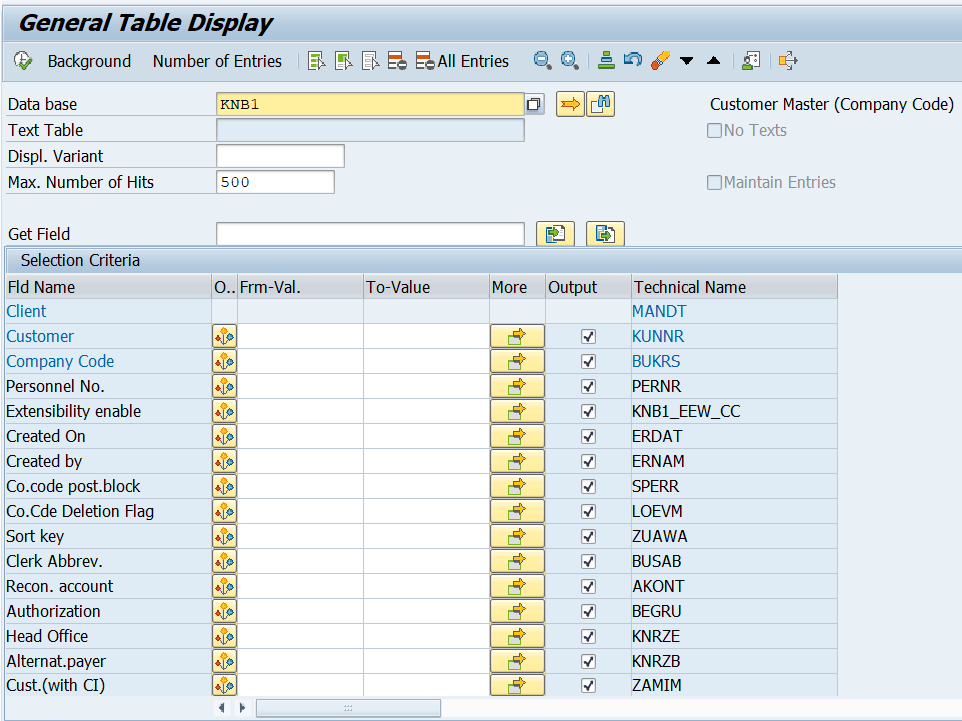Click Delete All Entries toolbar button
The image size is (962, 721).
click(x=462, y=61)
